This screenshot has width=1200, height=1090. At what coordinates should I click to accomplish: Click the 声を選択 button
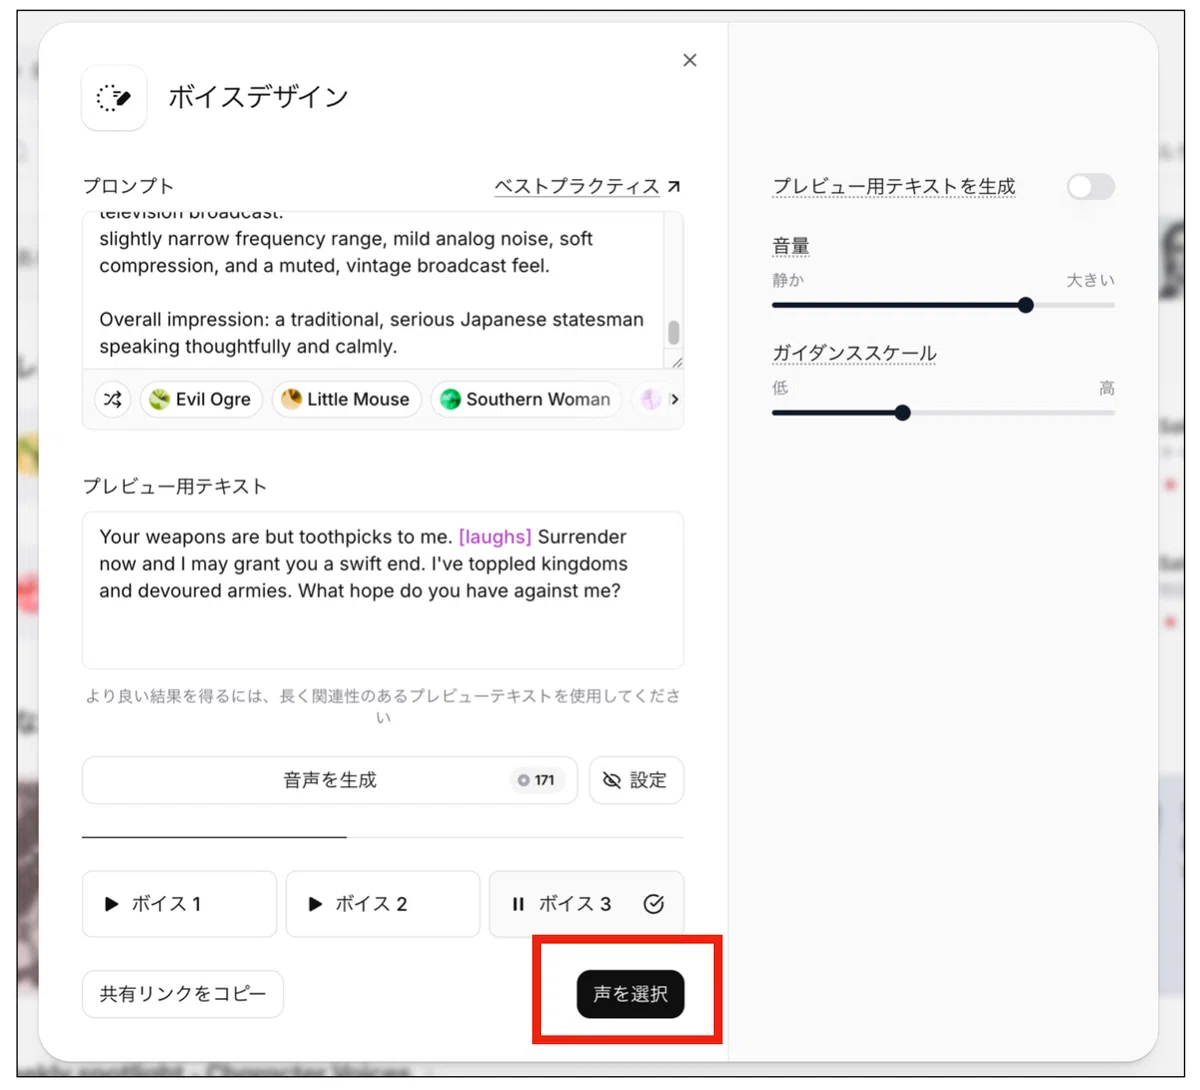630,994
